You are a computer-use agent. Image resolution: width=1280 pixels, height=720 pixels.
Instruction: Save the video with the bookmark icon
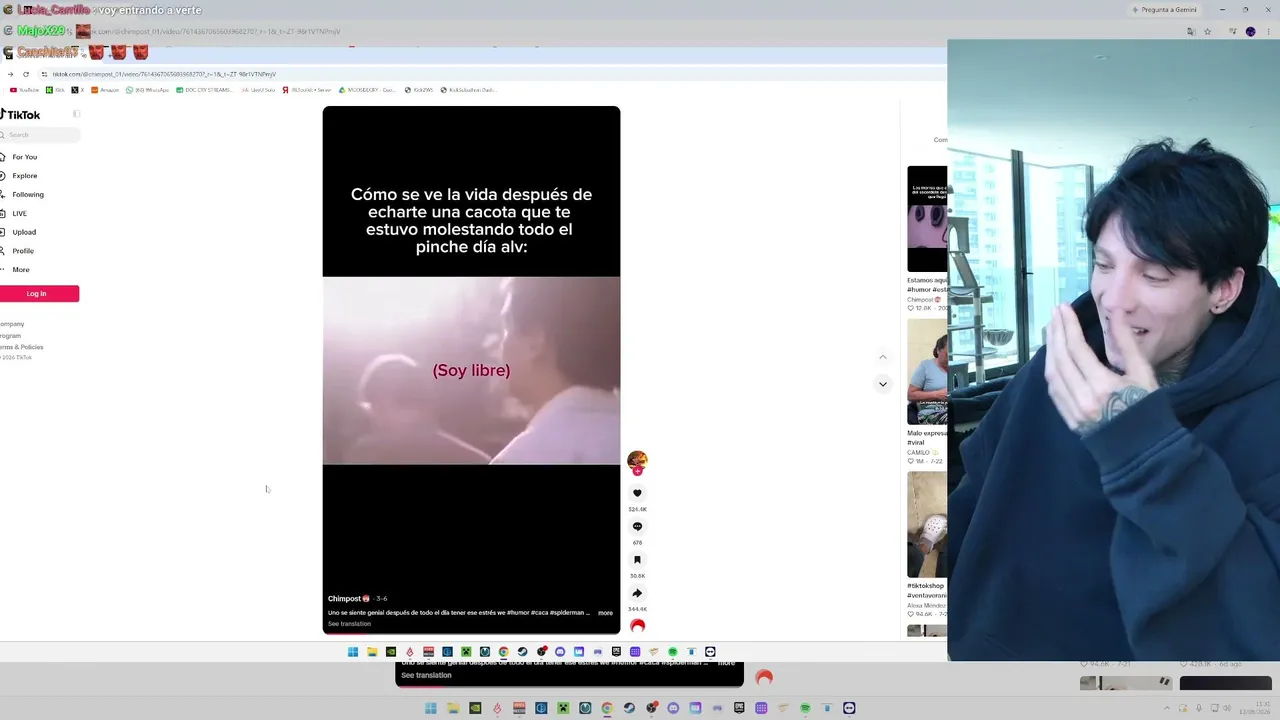pyautogui.click(x=637, y=560)
